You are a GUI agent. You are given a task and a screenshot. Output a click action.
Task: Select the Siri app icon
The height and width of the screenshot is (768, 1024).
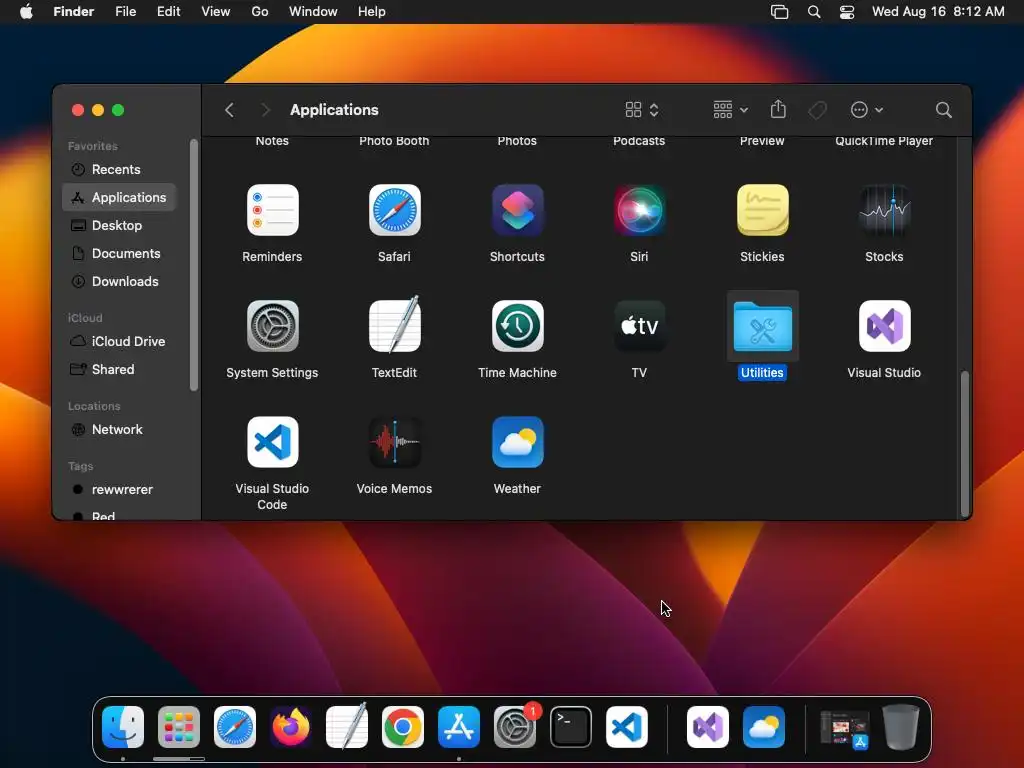point(639,210)
